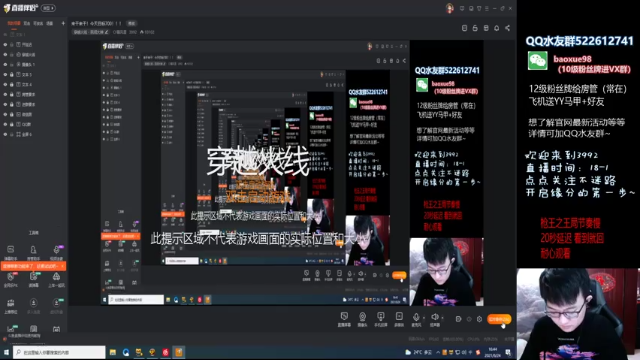The height and width of the screenshot is (360, 640).
Task: Click the share icon in top-right toolbar
Action: 507,28
